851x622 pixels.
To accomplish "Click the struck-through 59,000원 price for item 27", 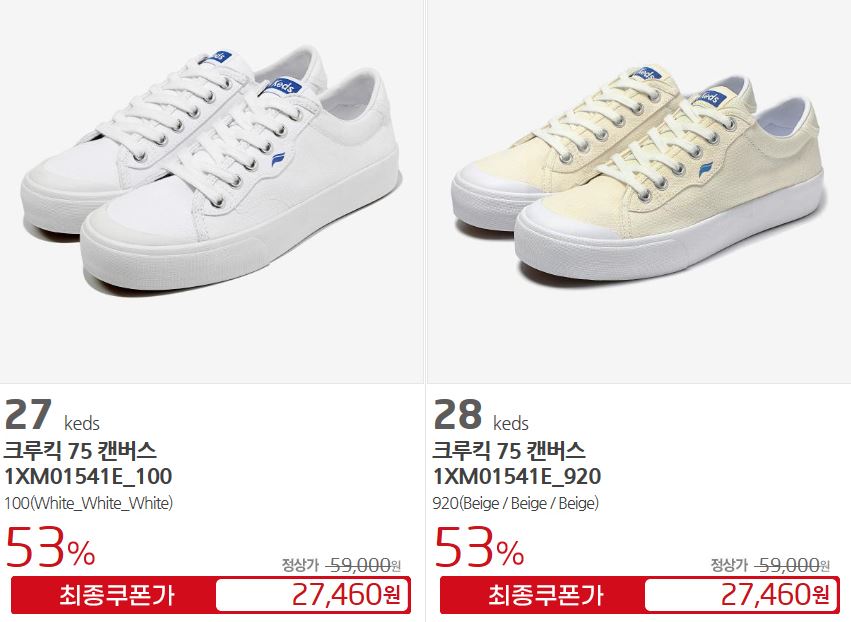I will (x=363, y=566).
